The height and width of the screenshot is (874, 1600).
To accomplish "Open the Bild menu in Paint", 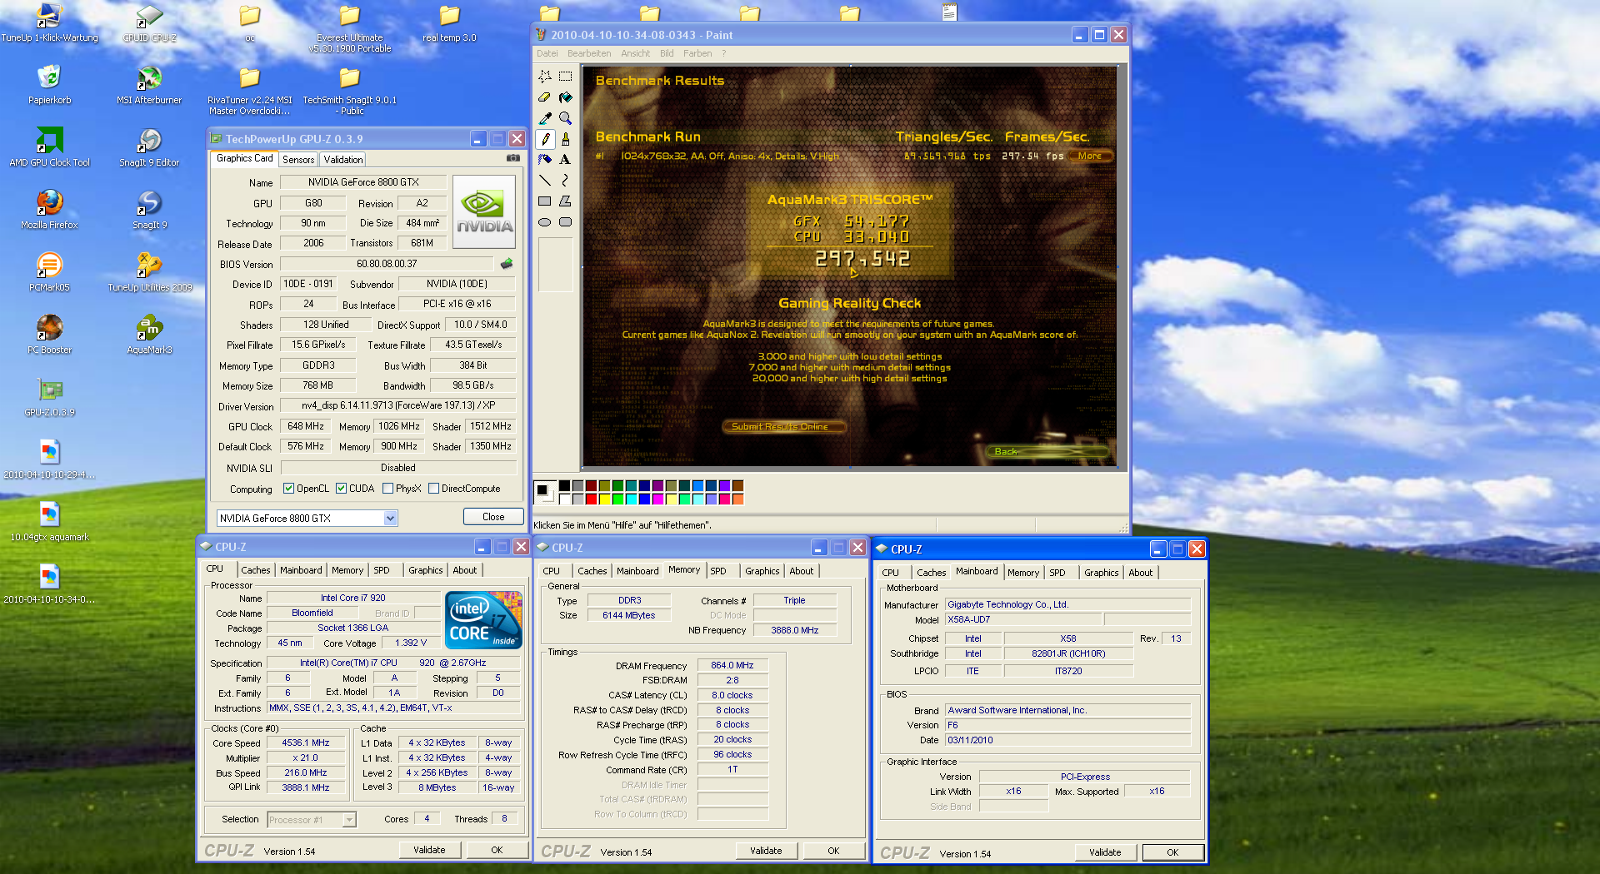I will [x=667, y=54].
